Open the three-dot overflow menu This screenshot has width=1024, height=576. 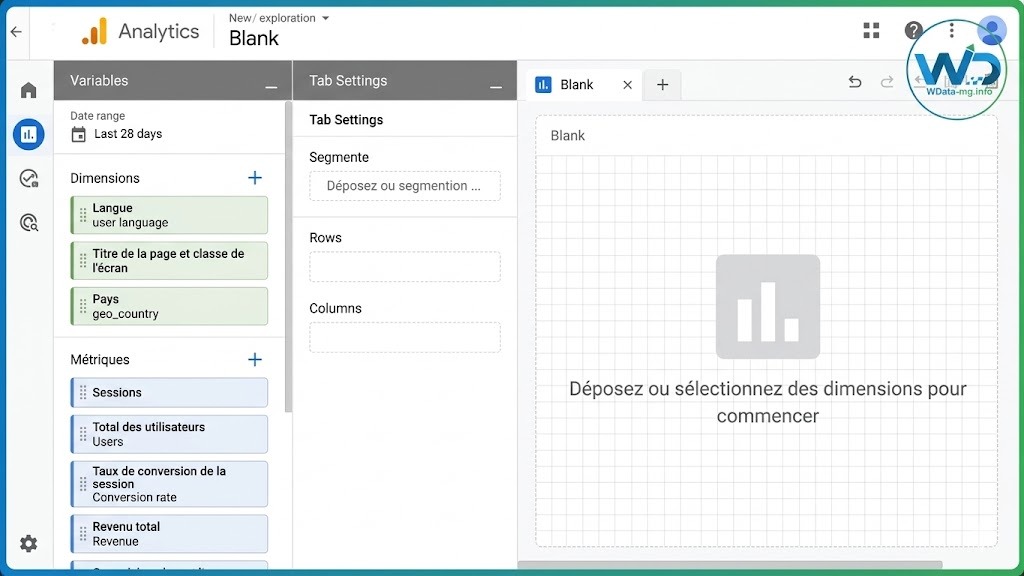951,30
